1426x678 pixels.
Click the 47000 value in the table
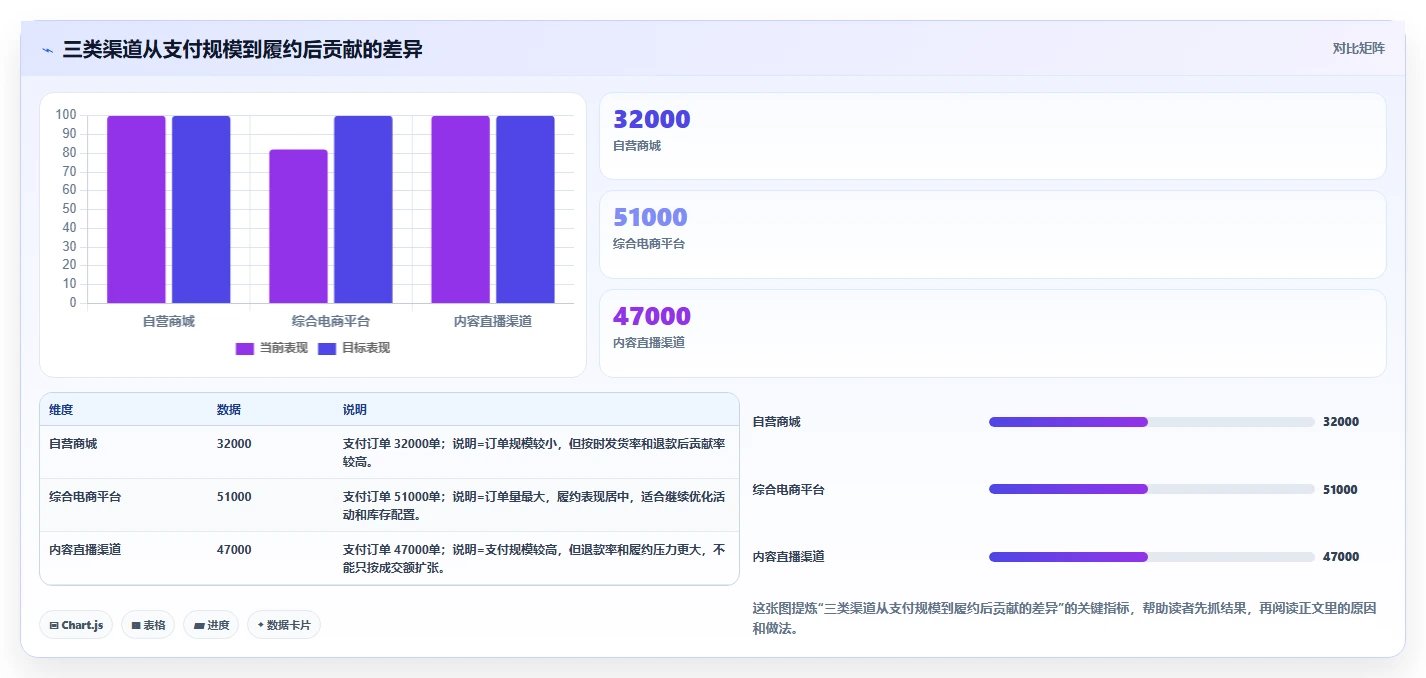click(x=234, y=549)
